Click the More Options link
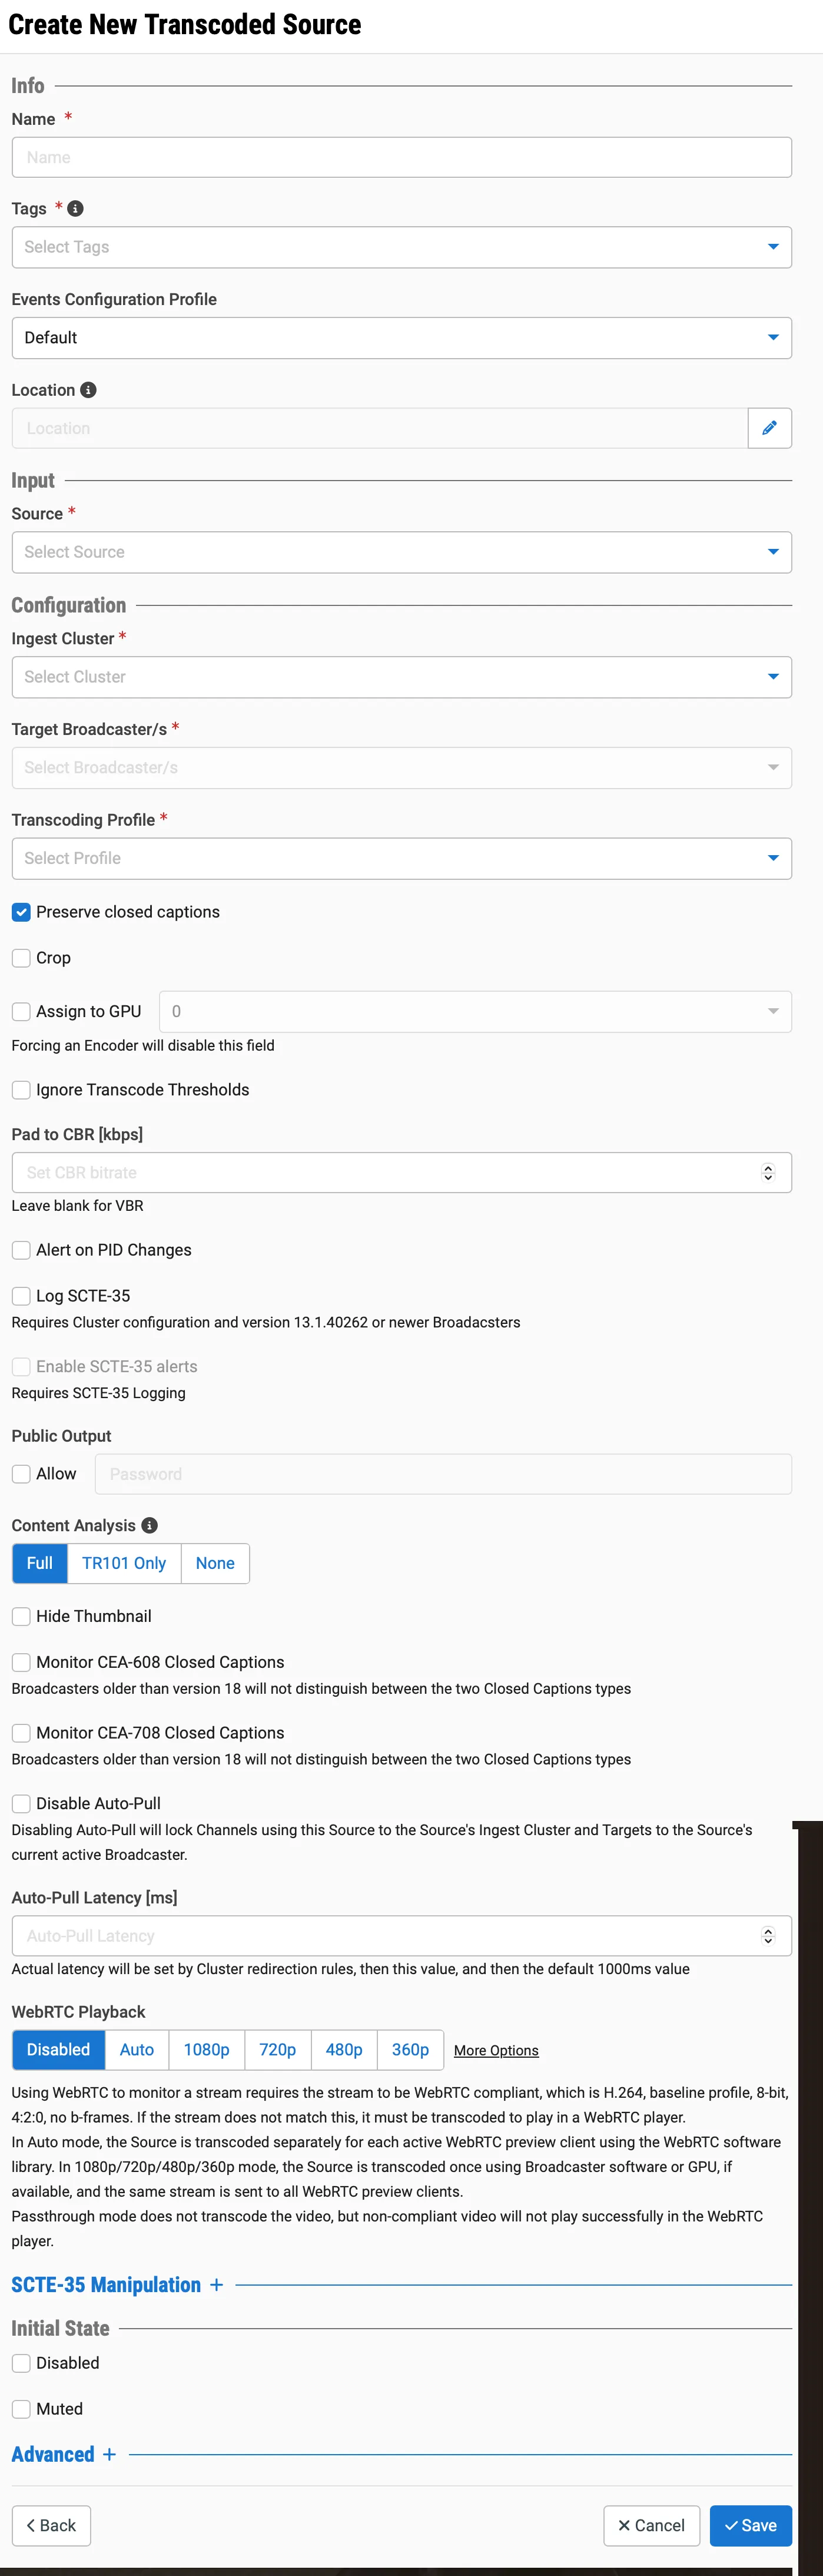This screenshot has width=823, height=2576. pyautogui.click(x=496, y=2051)
